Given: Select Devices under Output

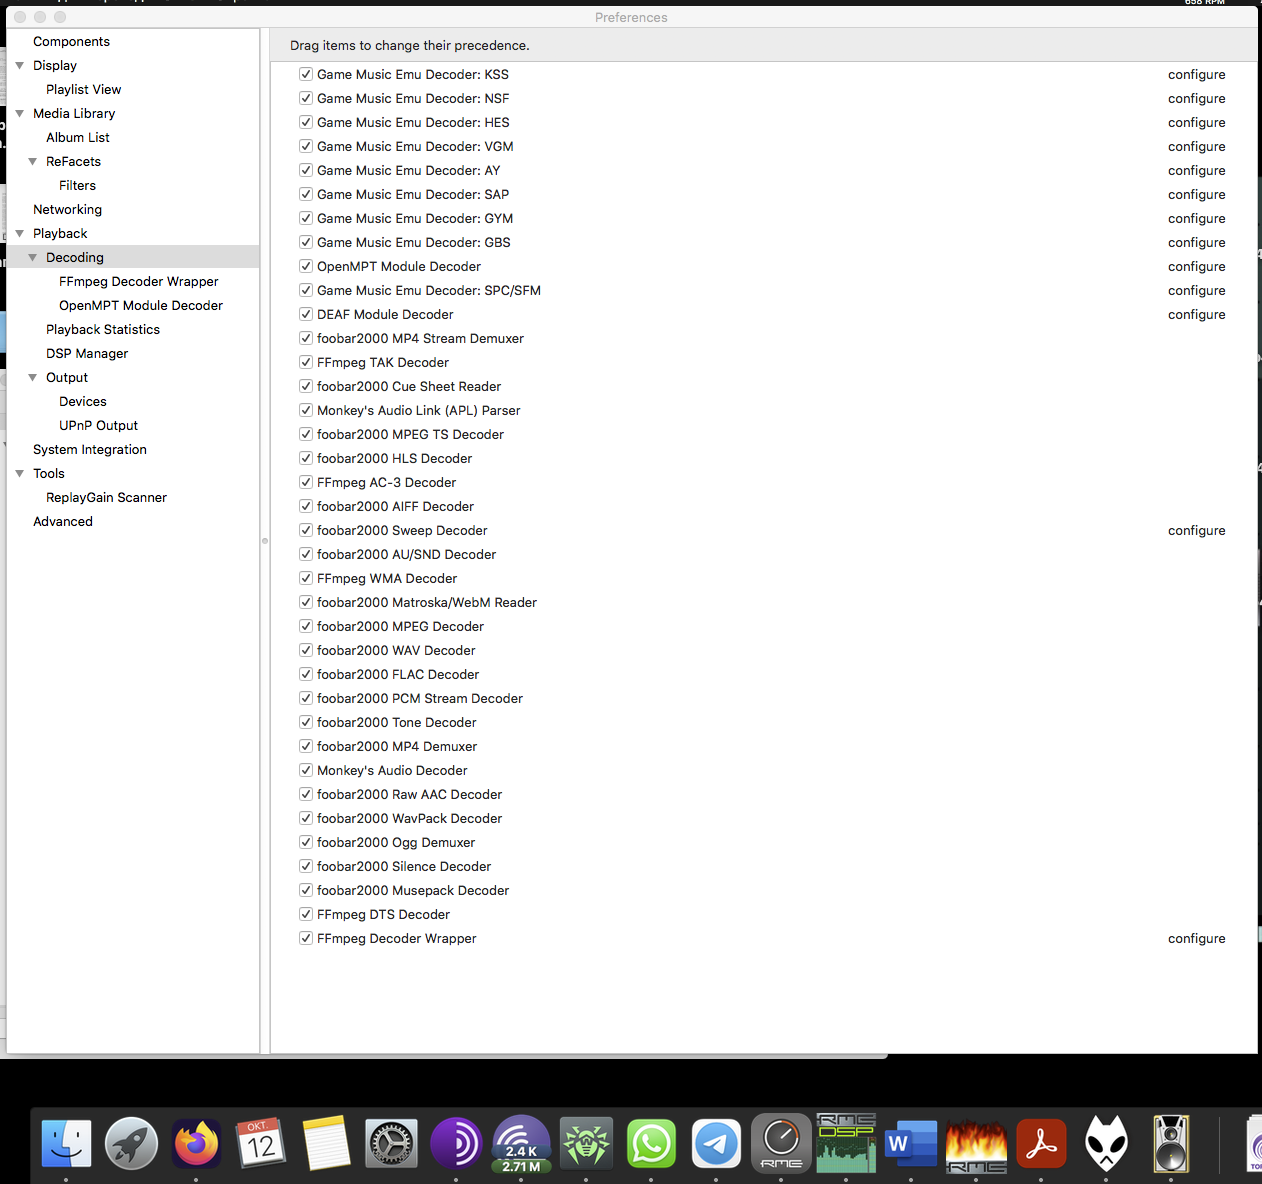Looking at the screenshot, I should pos(82,401).
